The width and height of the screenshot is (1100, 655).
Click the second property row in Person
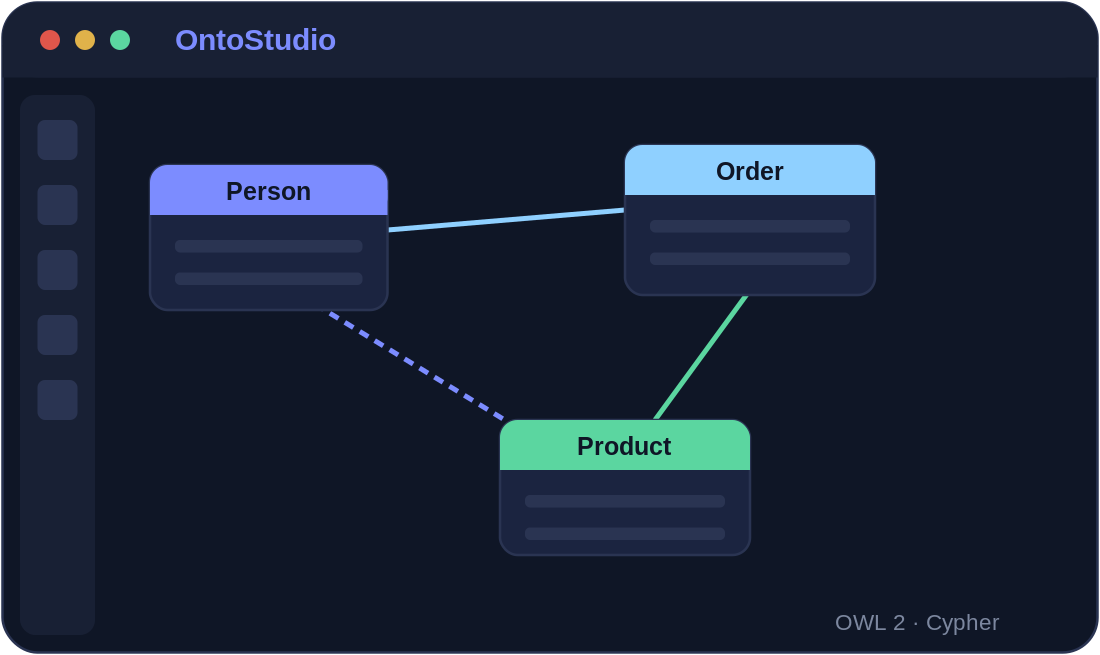(269, 279)
